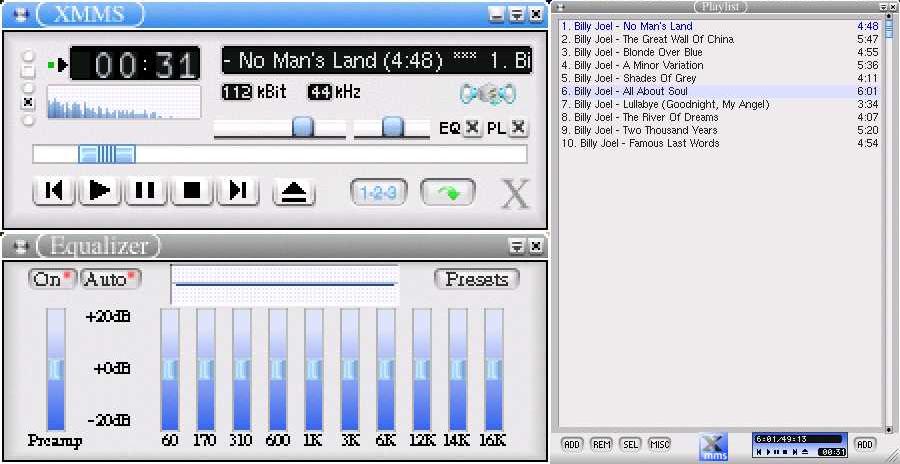Click the playlist scrollbar down arrow
Screen dimensions: 900x464
[890, 429]
